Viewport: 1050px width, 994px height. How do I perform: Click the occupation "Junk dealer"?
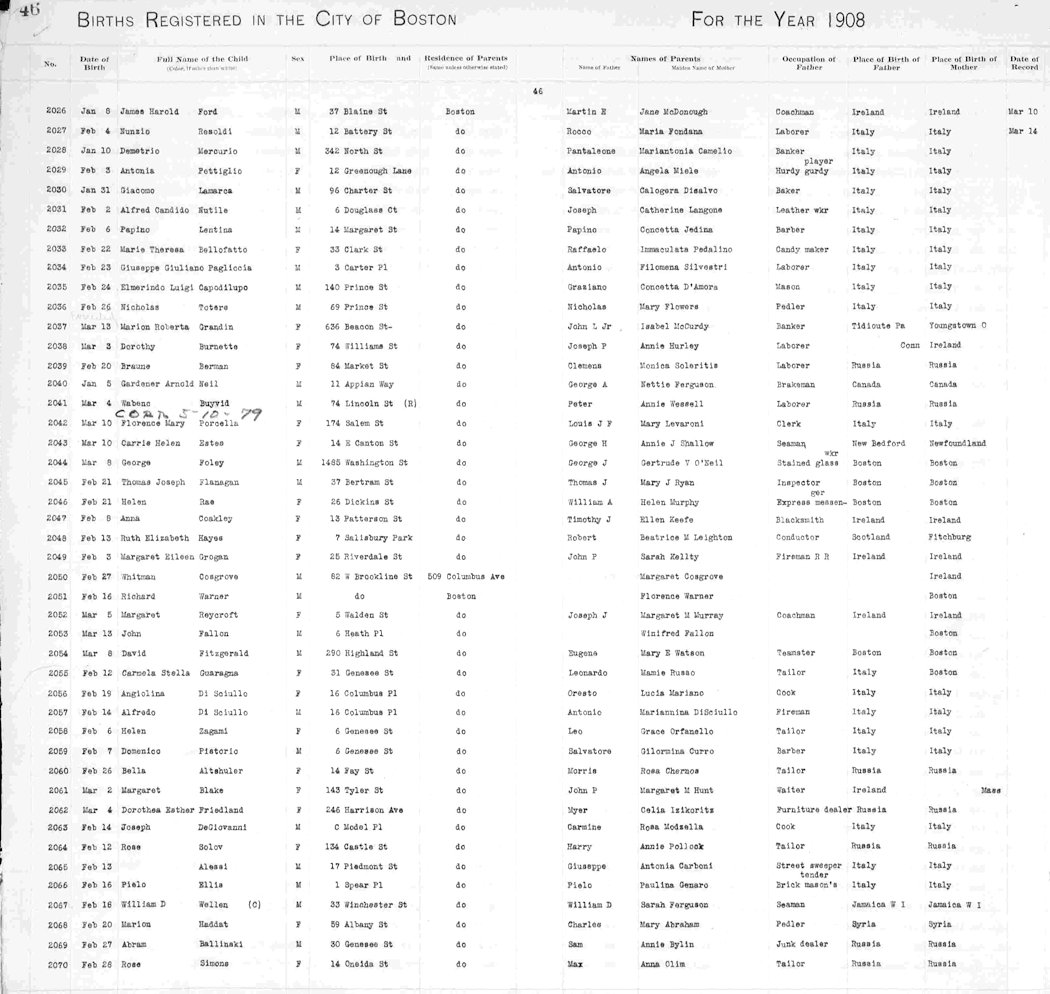tap(802, 944)
